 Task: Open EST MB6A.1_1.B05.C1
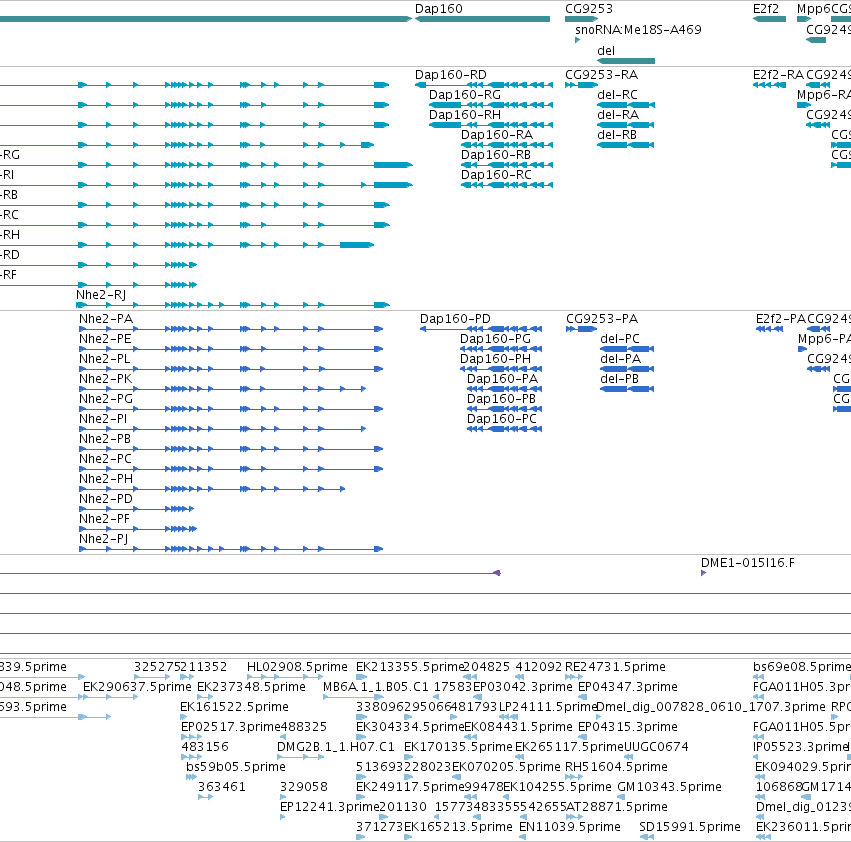click(376, 687)
